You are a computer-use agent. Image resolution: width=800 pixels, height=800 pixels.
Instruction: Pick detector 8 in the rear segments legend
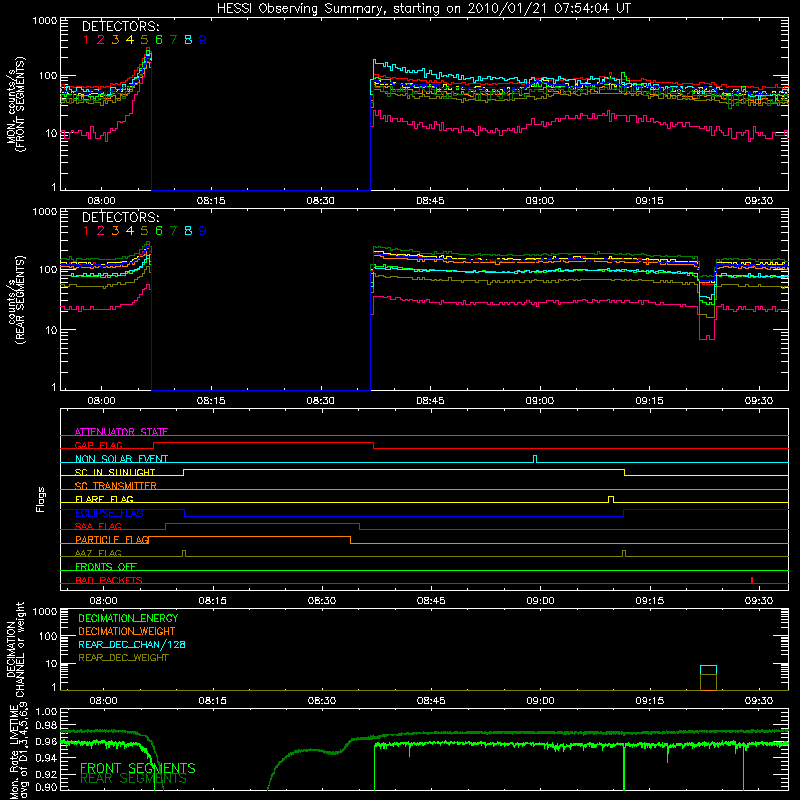click(x=188, y=231)
